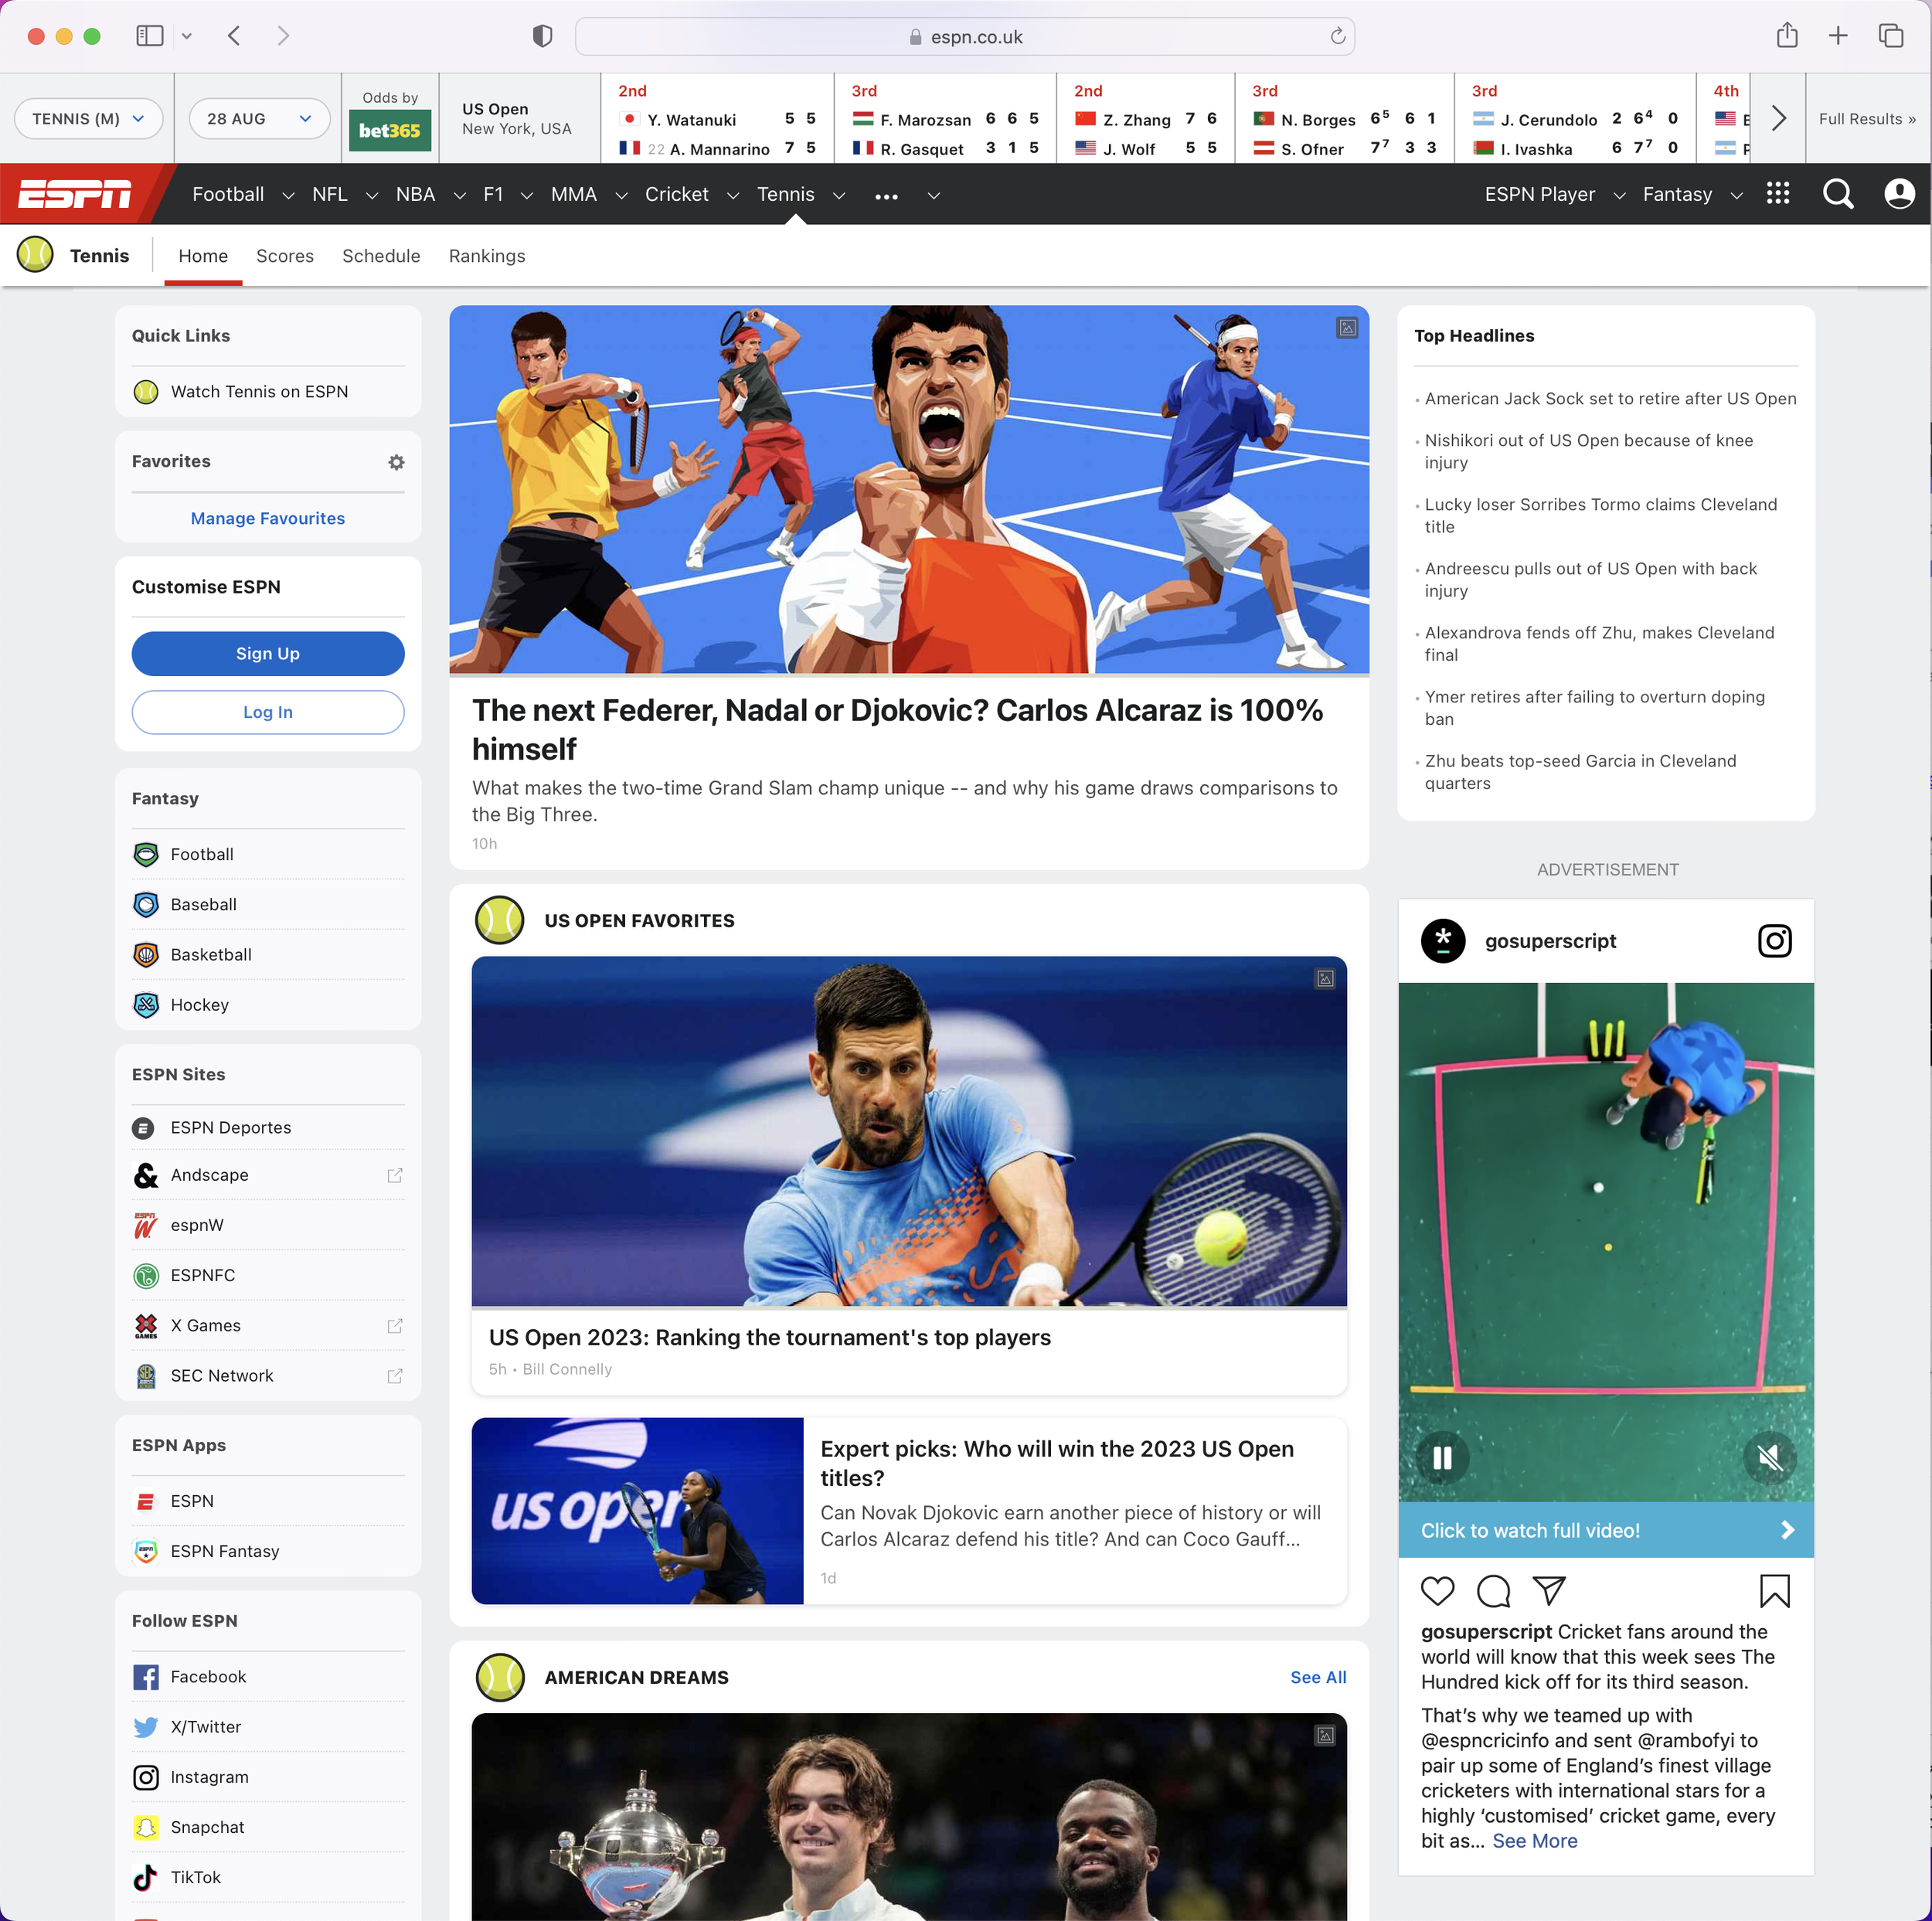Click the gosuperscript avatar icon
Viewport: 1932px width, 1921px height.
click(1443, 941)
